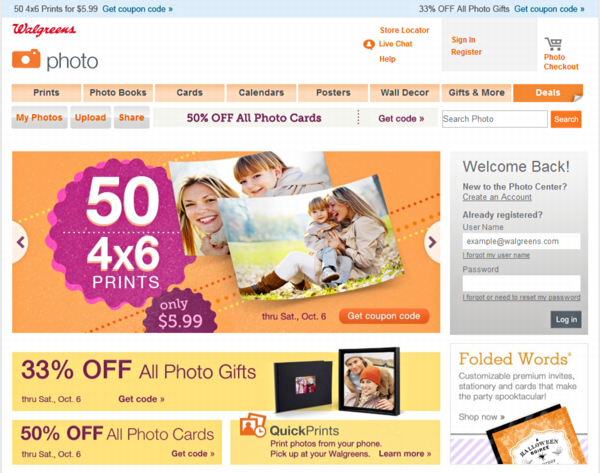The image size is (600, 473).
Task: Open the Create an Account link
Action: click(x=497, y=197)
